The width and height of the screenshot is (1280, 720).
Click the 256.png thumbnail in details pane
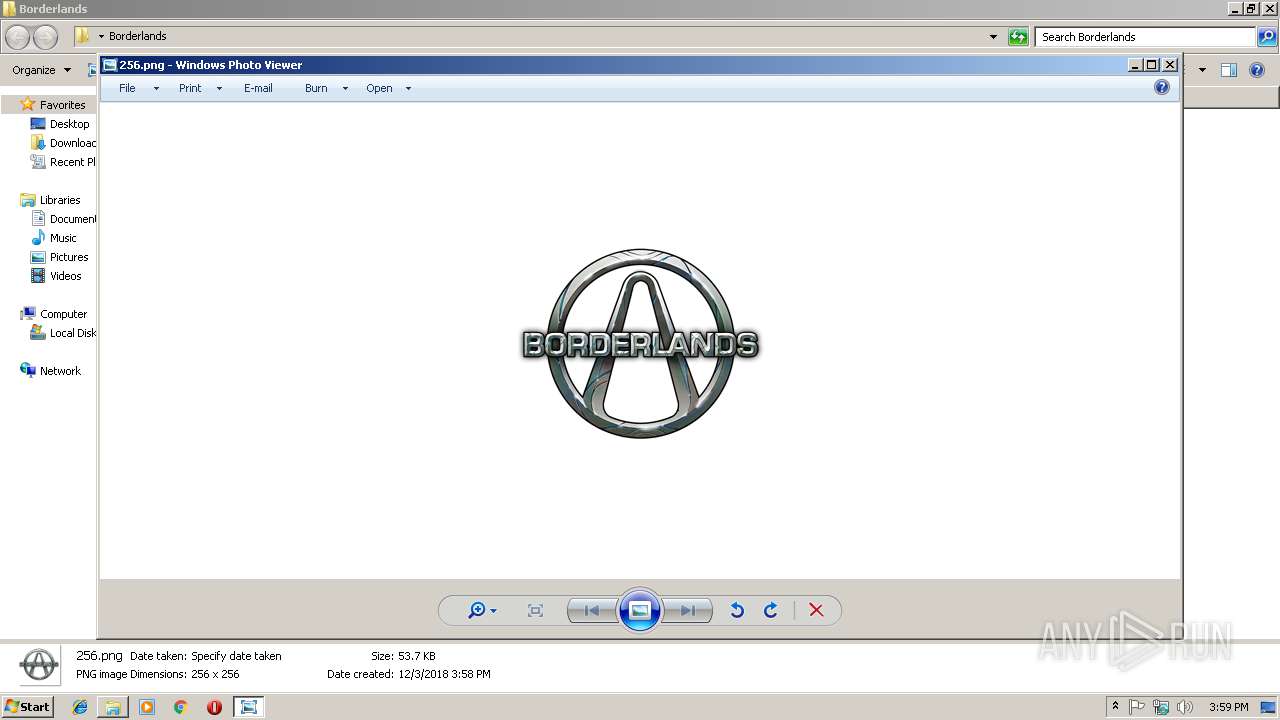click(x=39, y=664)
